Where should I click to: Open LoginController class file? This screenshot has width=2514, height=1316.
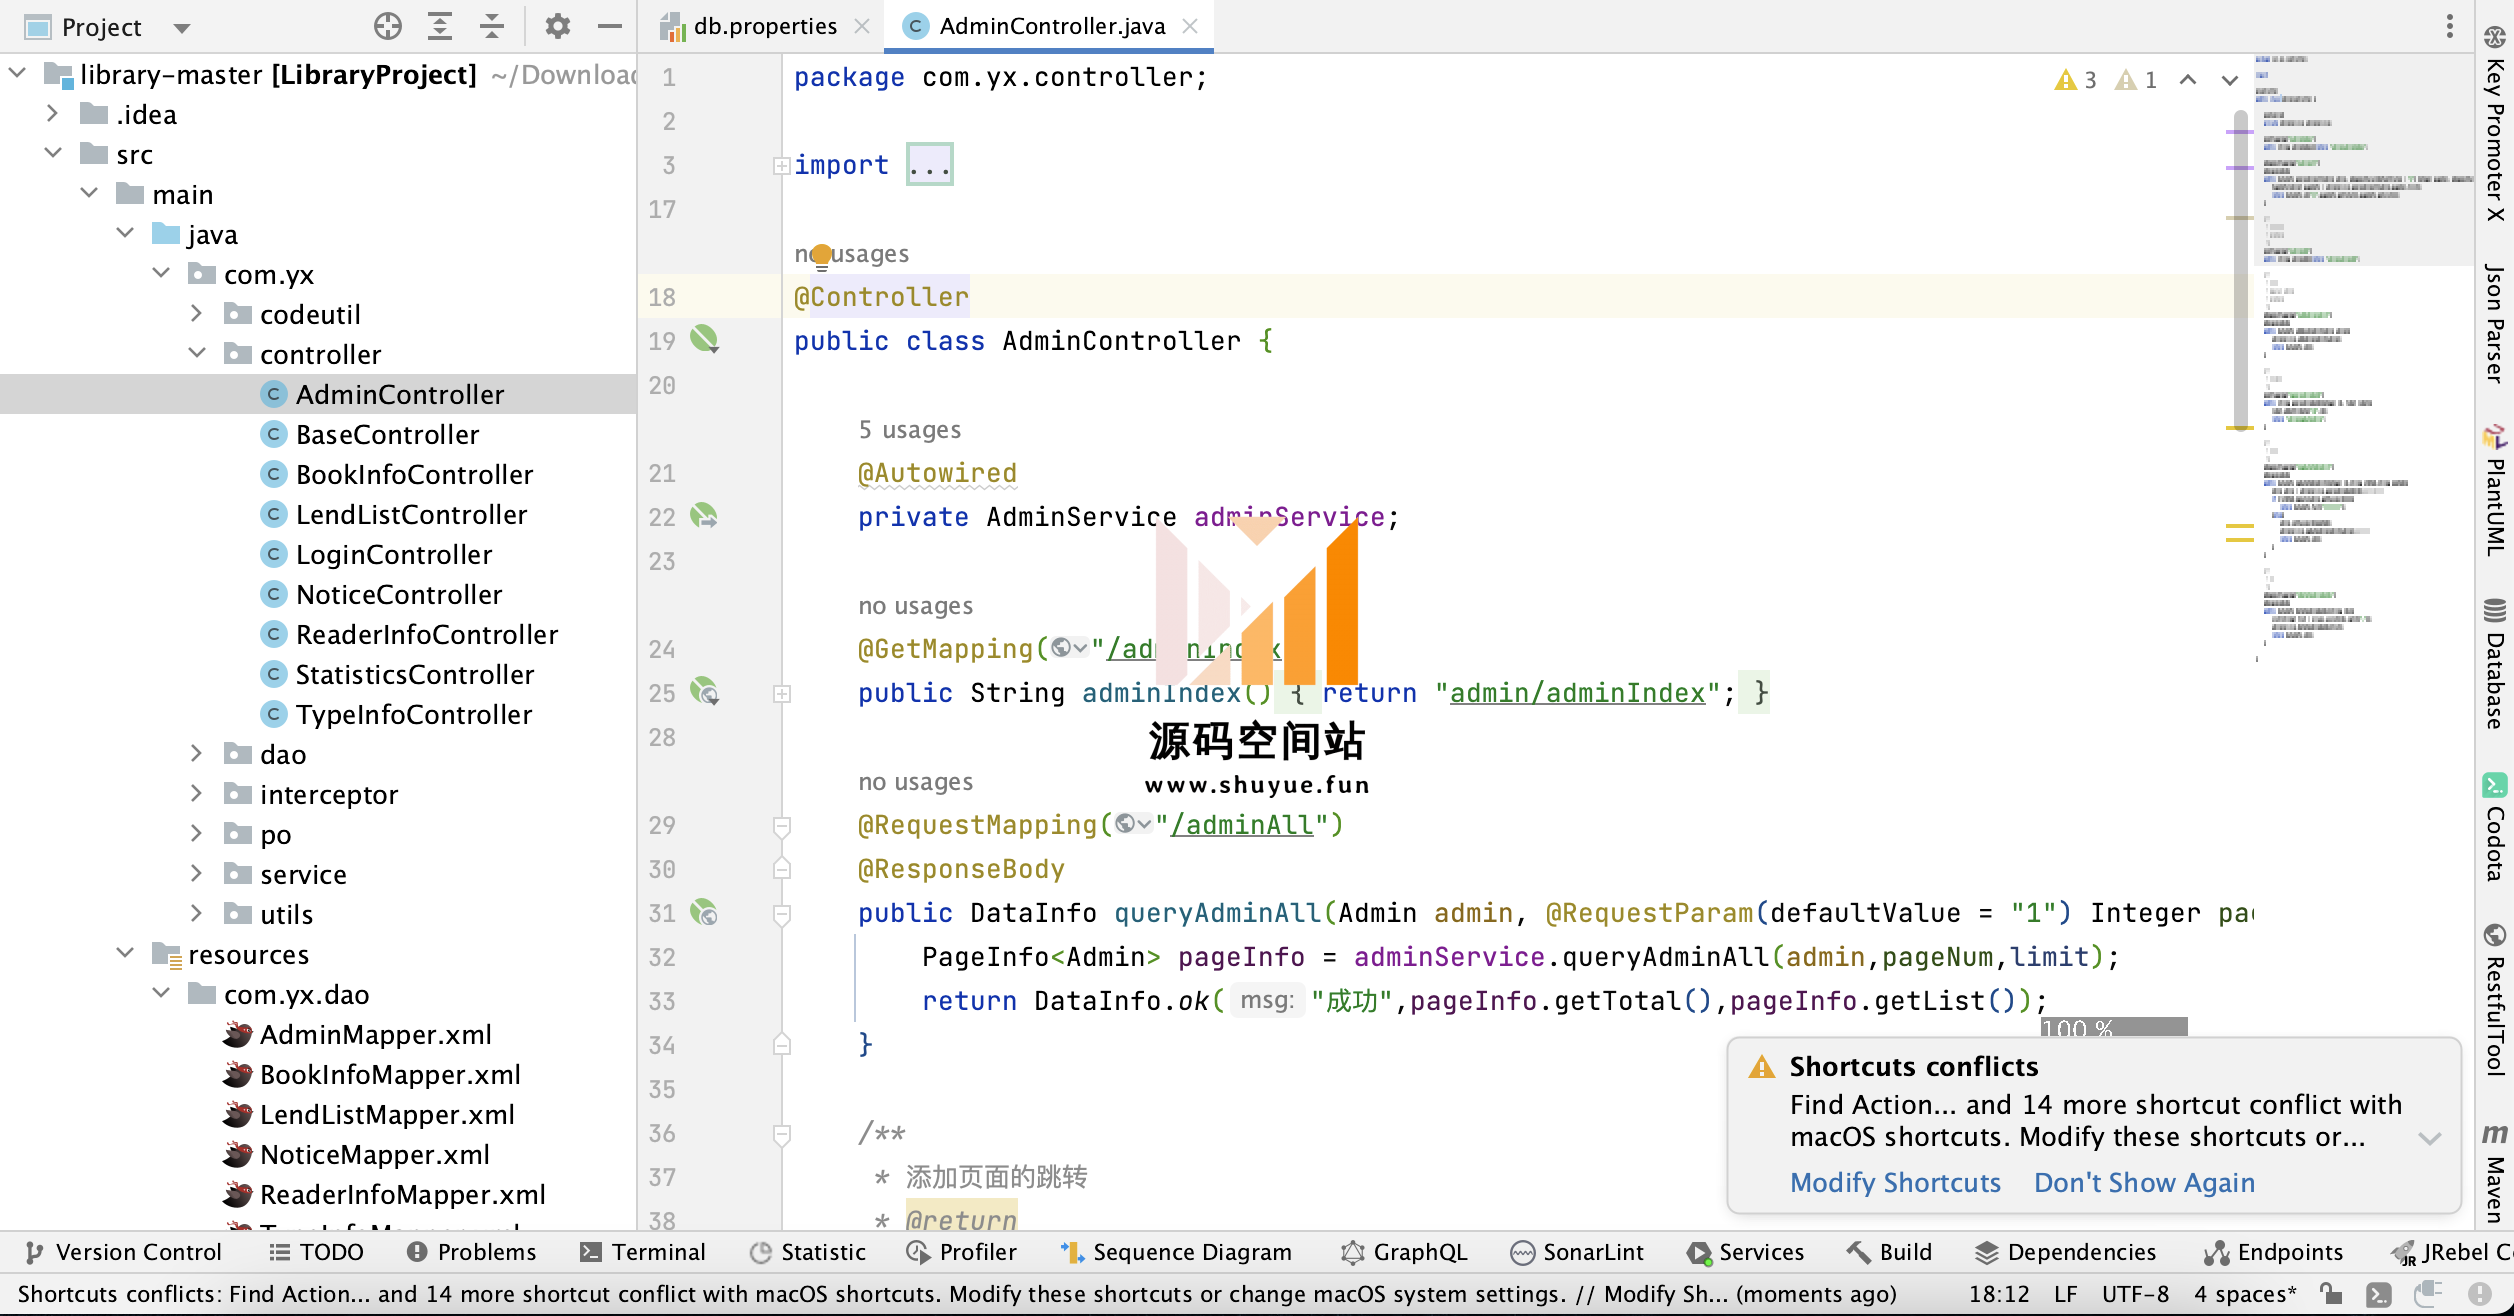[394, 554]
